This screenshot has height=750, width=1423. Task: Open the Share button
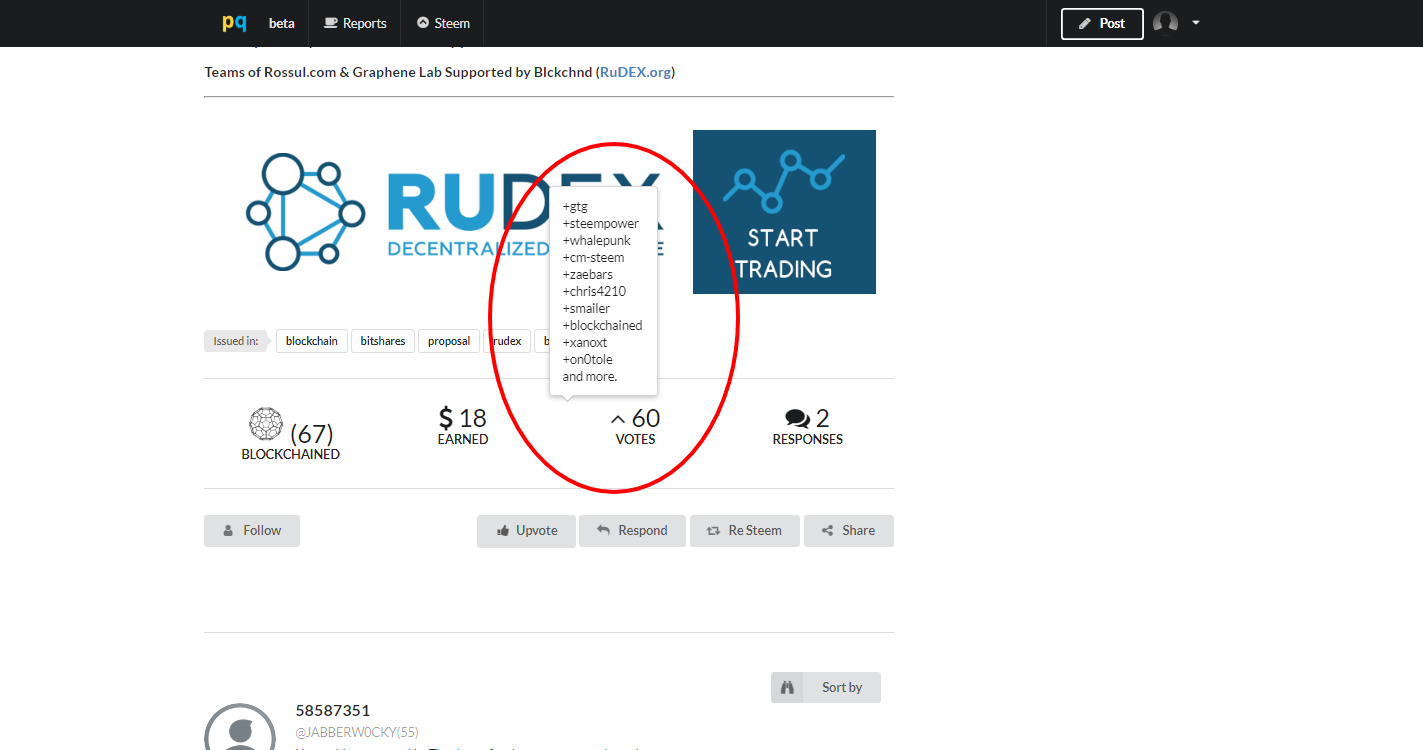click(x=849, y=531)
